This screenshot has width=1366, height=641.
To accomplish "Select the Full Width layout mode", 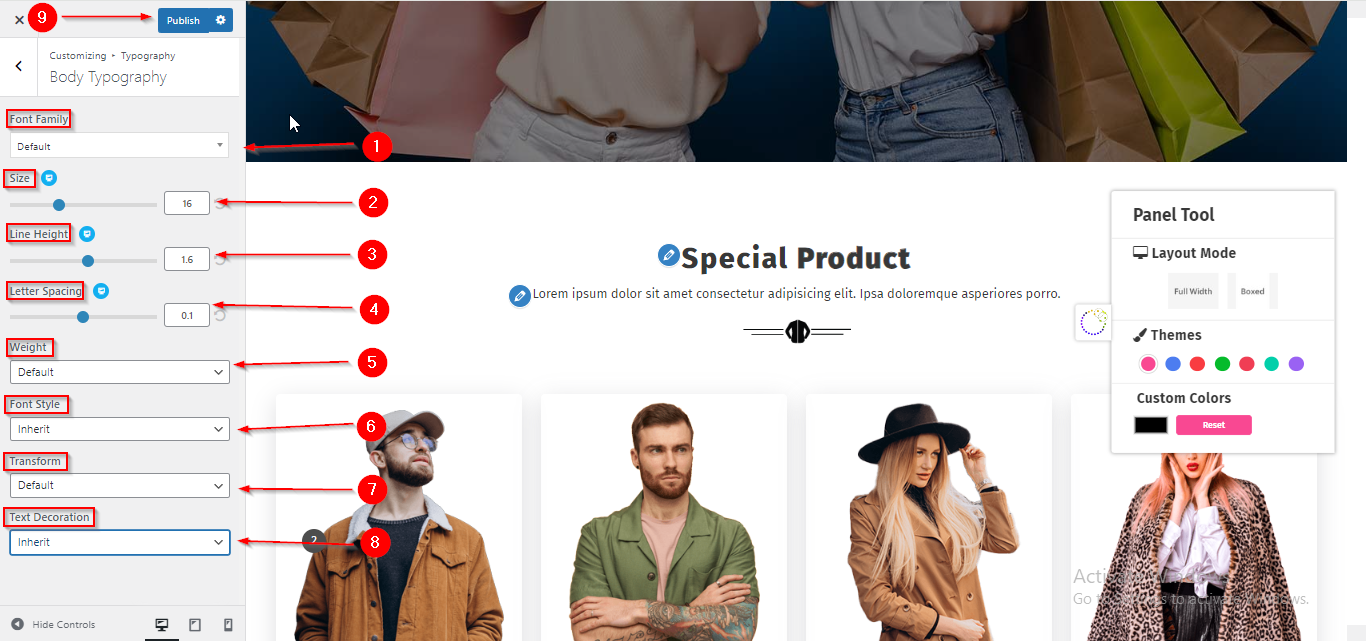I will [x=1193, y=291].
